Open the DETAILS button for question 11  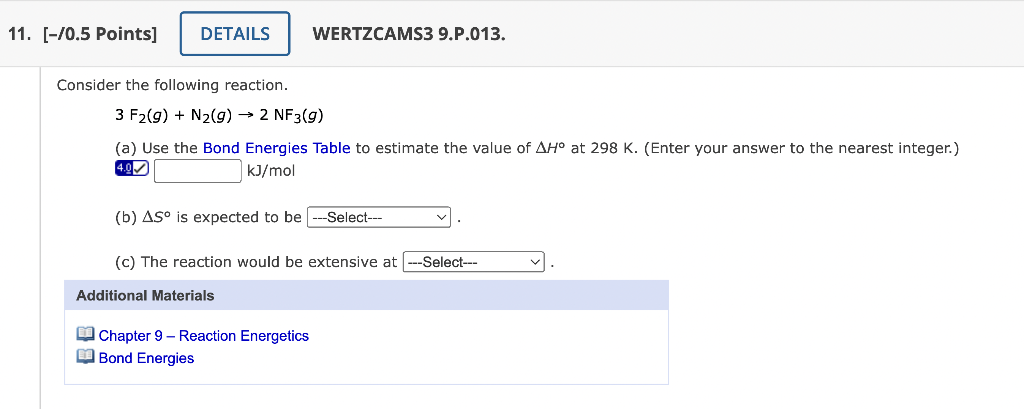pyautogui.click(x=235, y=34)
